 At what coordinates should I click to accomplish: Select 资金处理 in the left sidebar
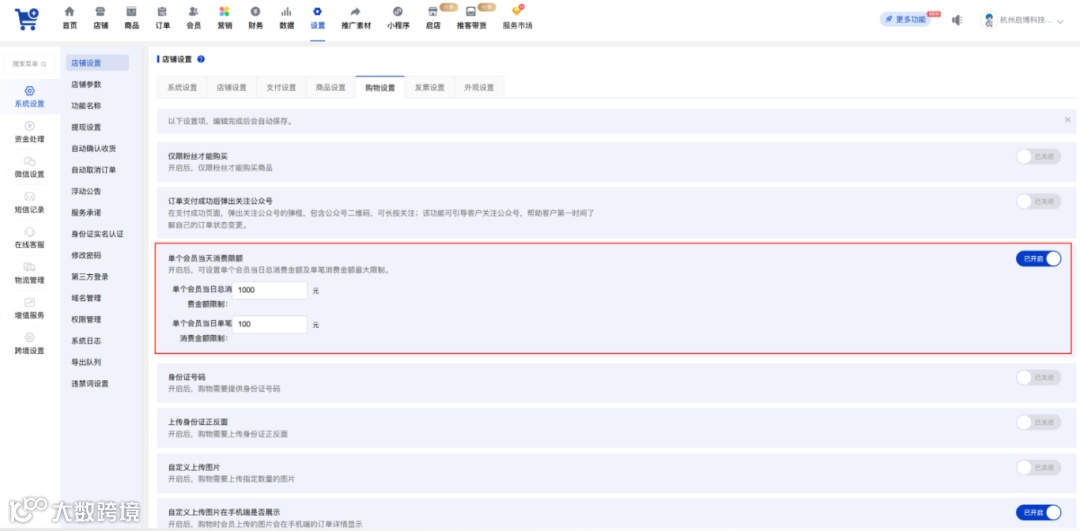[30, 132]
